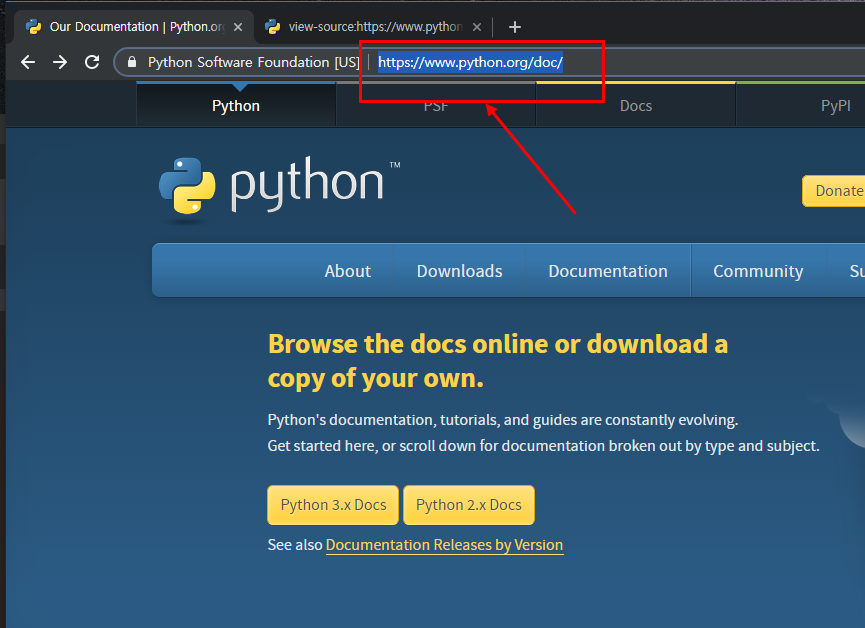
Task: Select the Our Documentation | Python.org tab
Action: [x=134, y=27]
